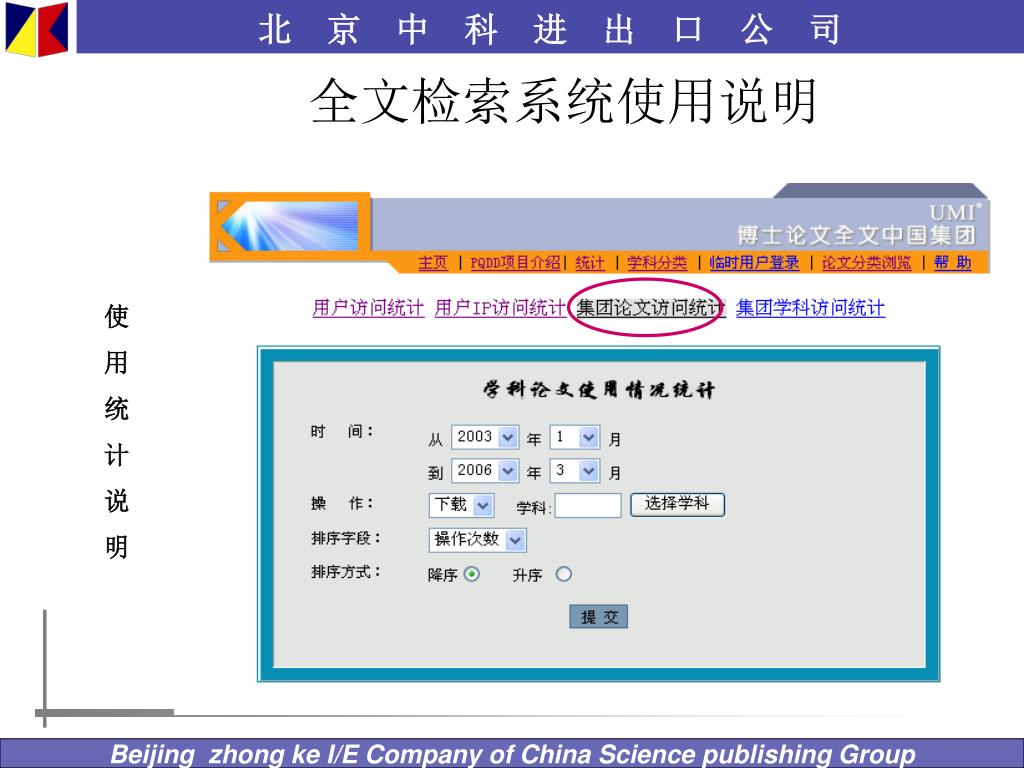This screenshot has height=768, width=1024.
Task: Click the 学科 text input field
Action: [588, 505]
